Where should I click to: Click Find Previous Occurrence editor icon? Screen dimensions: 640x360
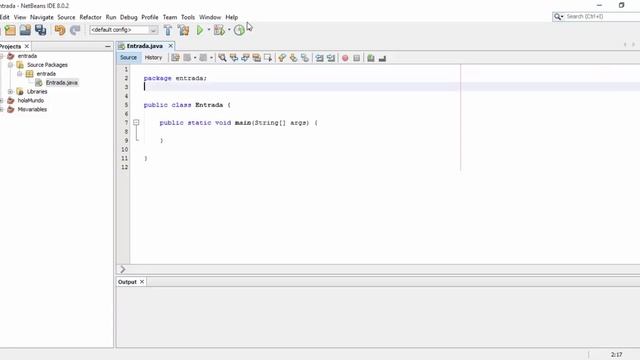(233, 58)
